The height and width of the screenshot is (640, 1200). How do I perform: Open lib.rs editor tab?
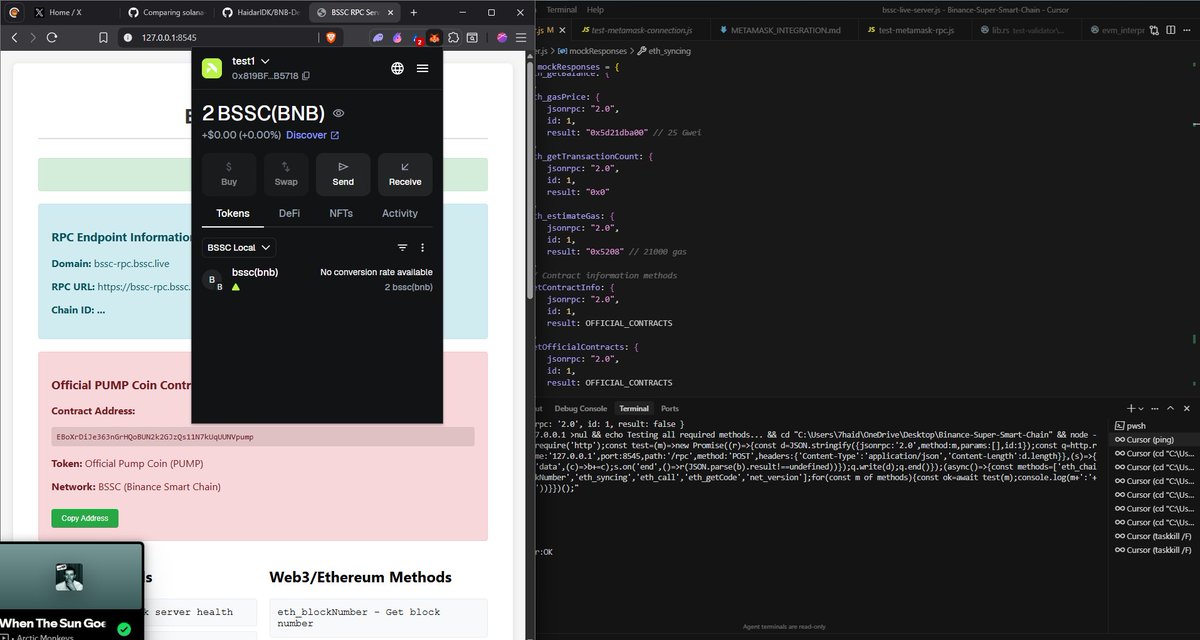tap(1025, 30)
